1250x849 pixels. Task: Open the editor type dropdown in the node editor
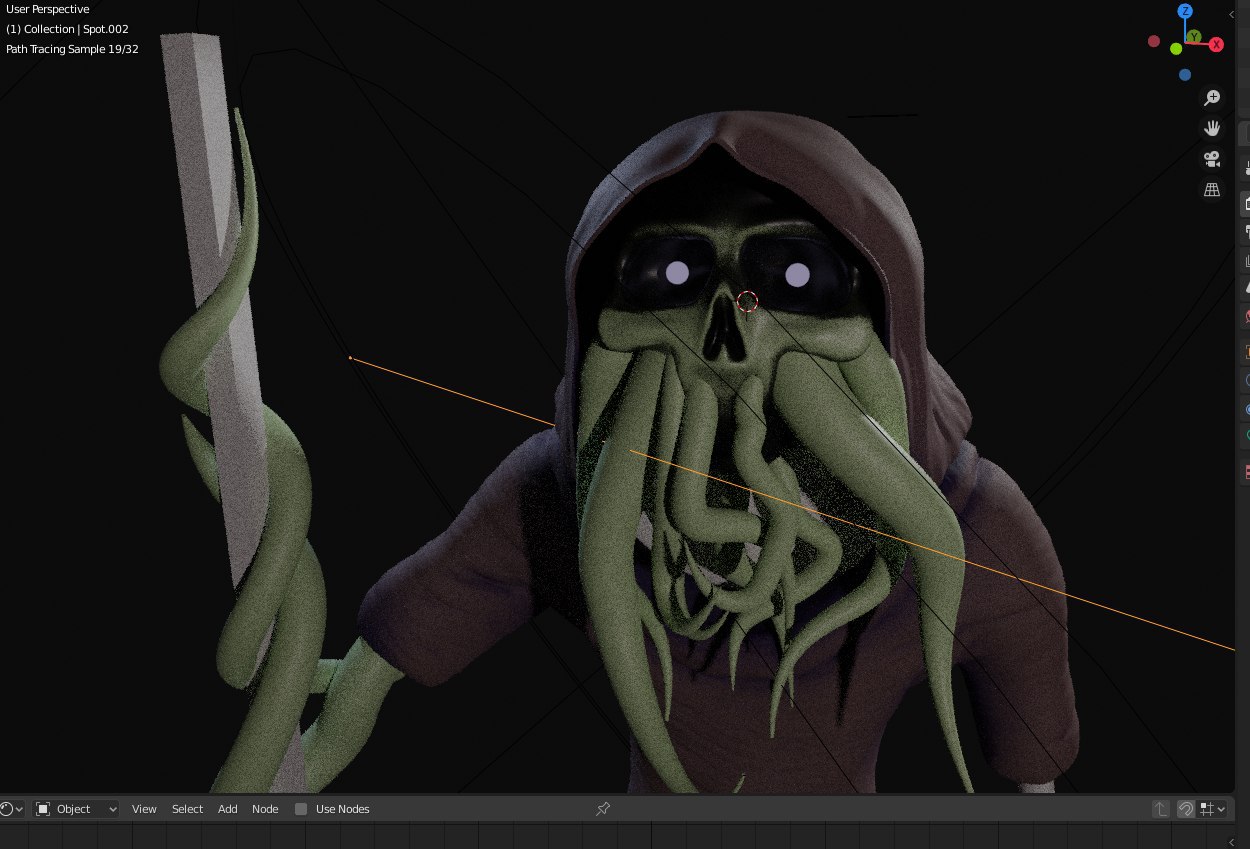coord(11,809)
